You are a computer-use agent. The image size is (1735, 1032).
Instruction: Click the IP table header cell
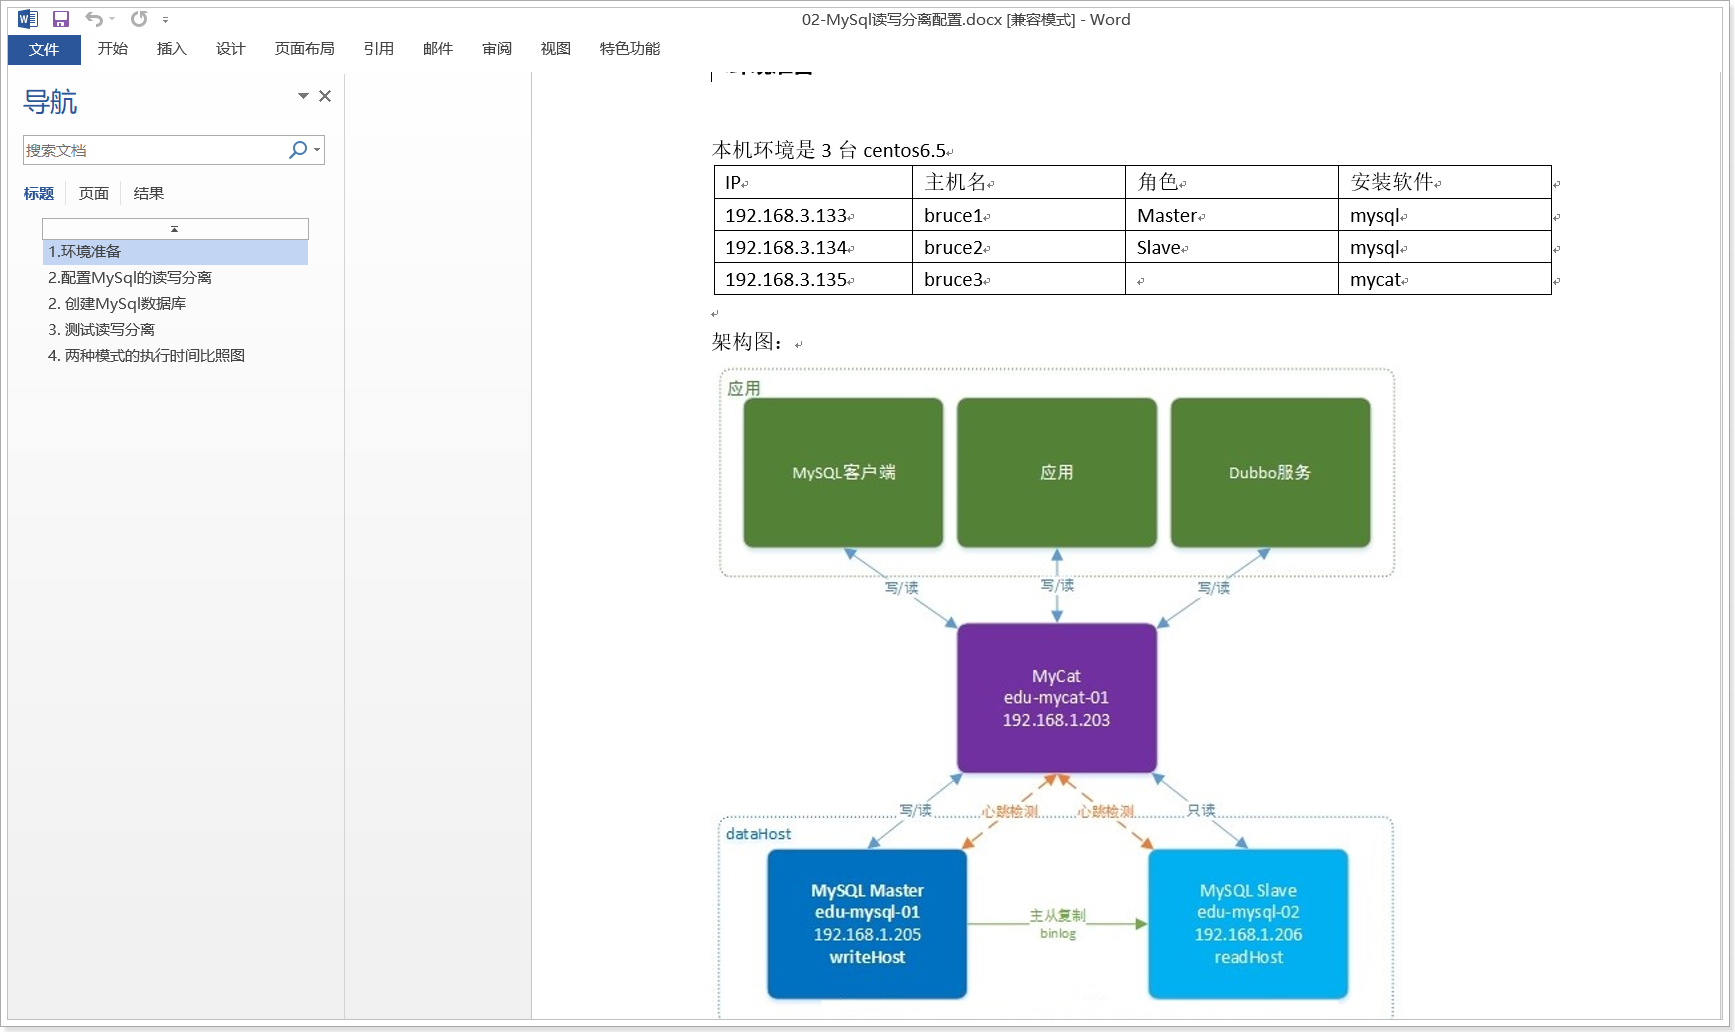coord(813,182)
